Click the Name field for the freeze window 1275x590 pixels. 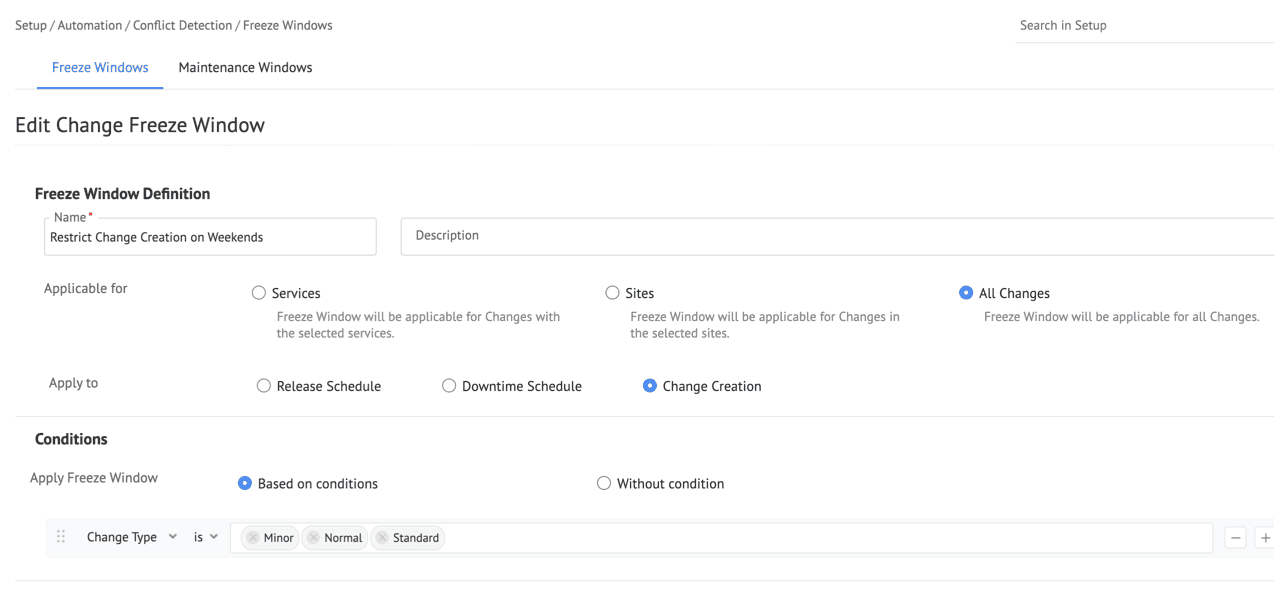(x=210, y=238)
